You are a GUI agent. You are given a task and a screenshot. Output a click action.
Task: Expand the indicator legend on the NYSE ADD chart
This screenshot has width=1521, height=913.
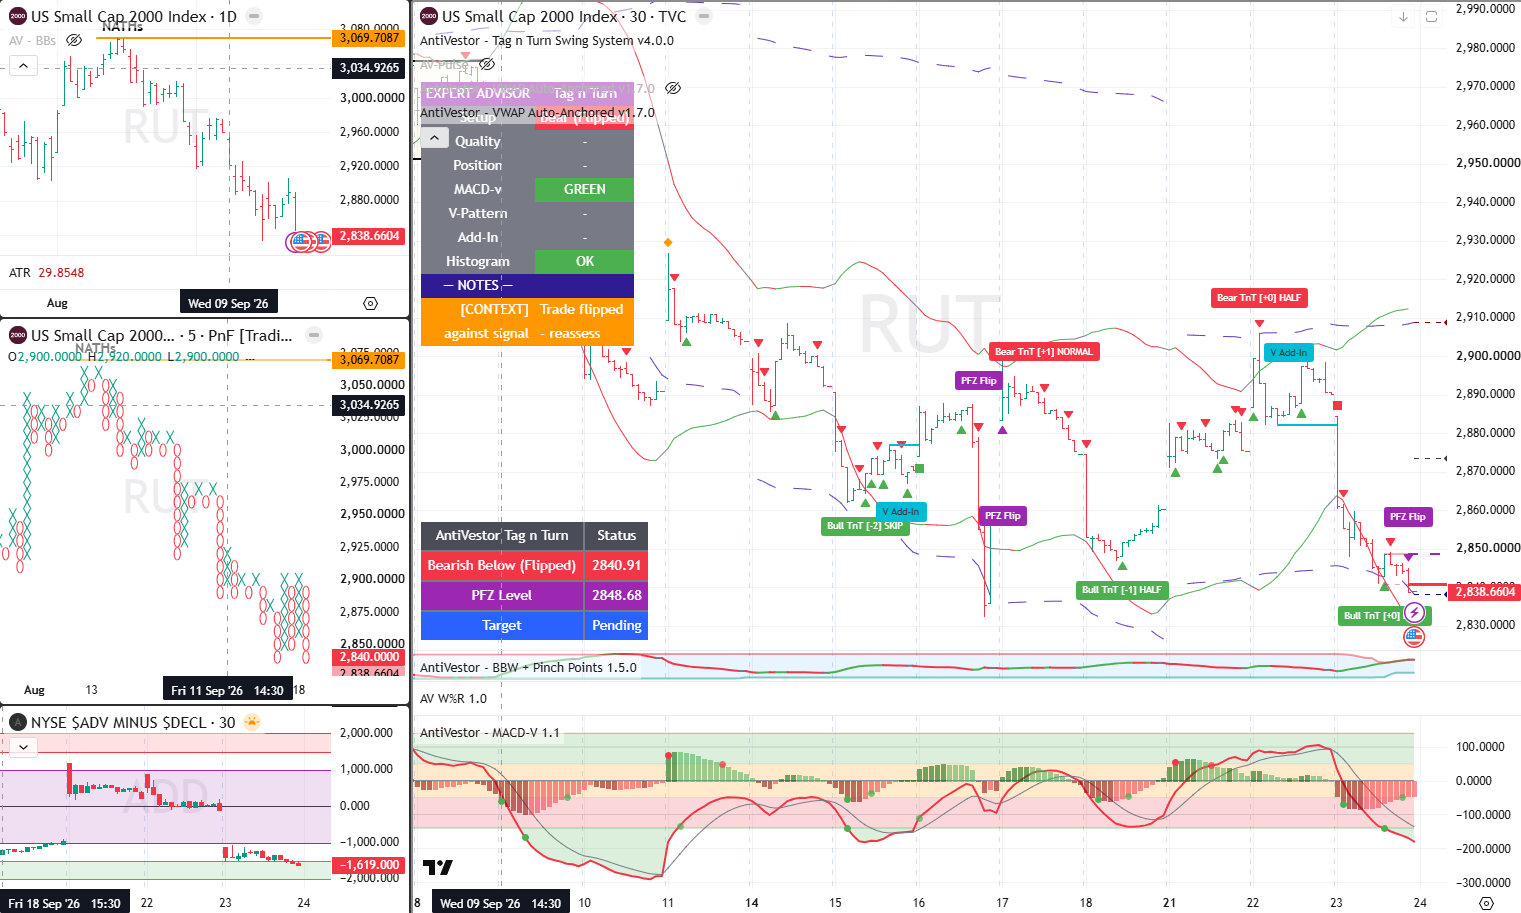23,747
